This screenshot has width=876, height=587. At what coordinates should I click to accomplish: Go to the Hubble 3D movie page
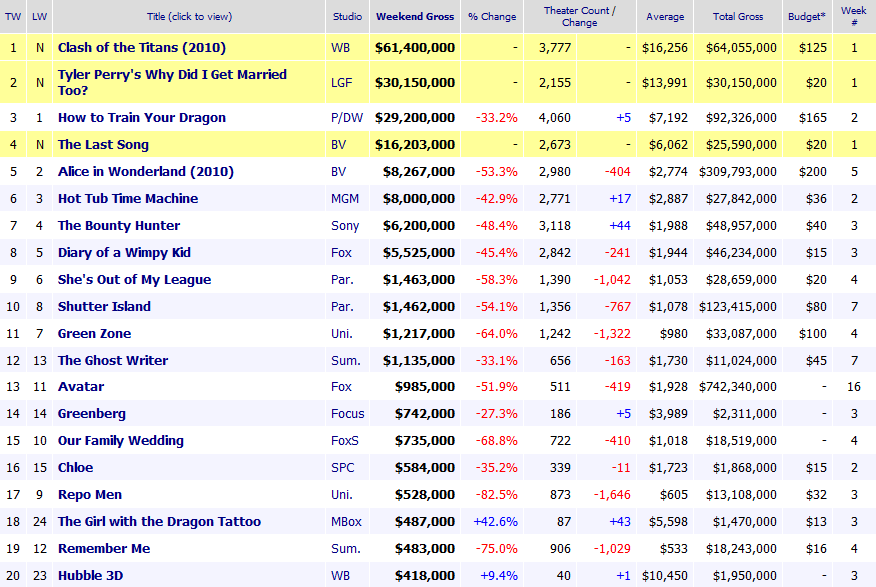click(x=91, y=575)
